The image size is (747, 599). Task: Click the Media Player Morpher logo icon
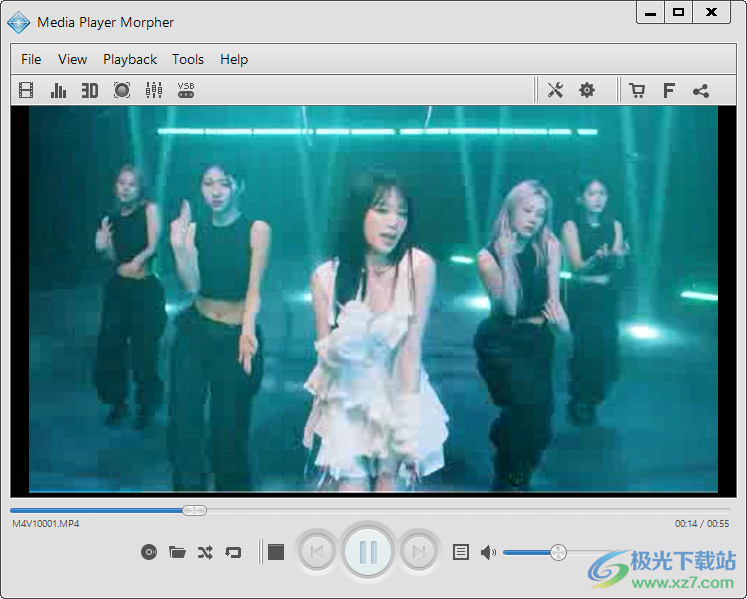click(x=19, y=22)
